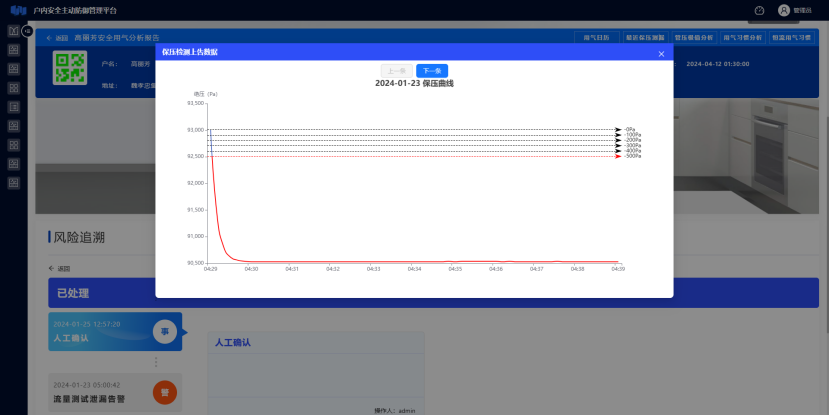829x415 pixels.
Task: Click the 返回 link under 风险追溯
Action: pos(59,269)
